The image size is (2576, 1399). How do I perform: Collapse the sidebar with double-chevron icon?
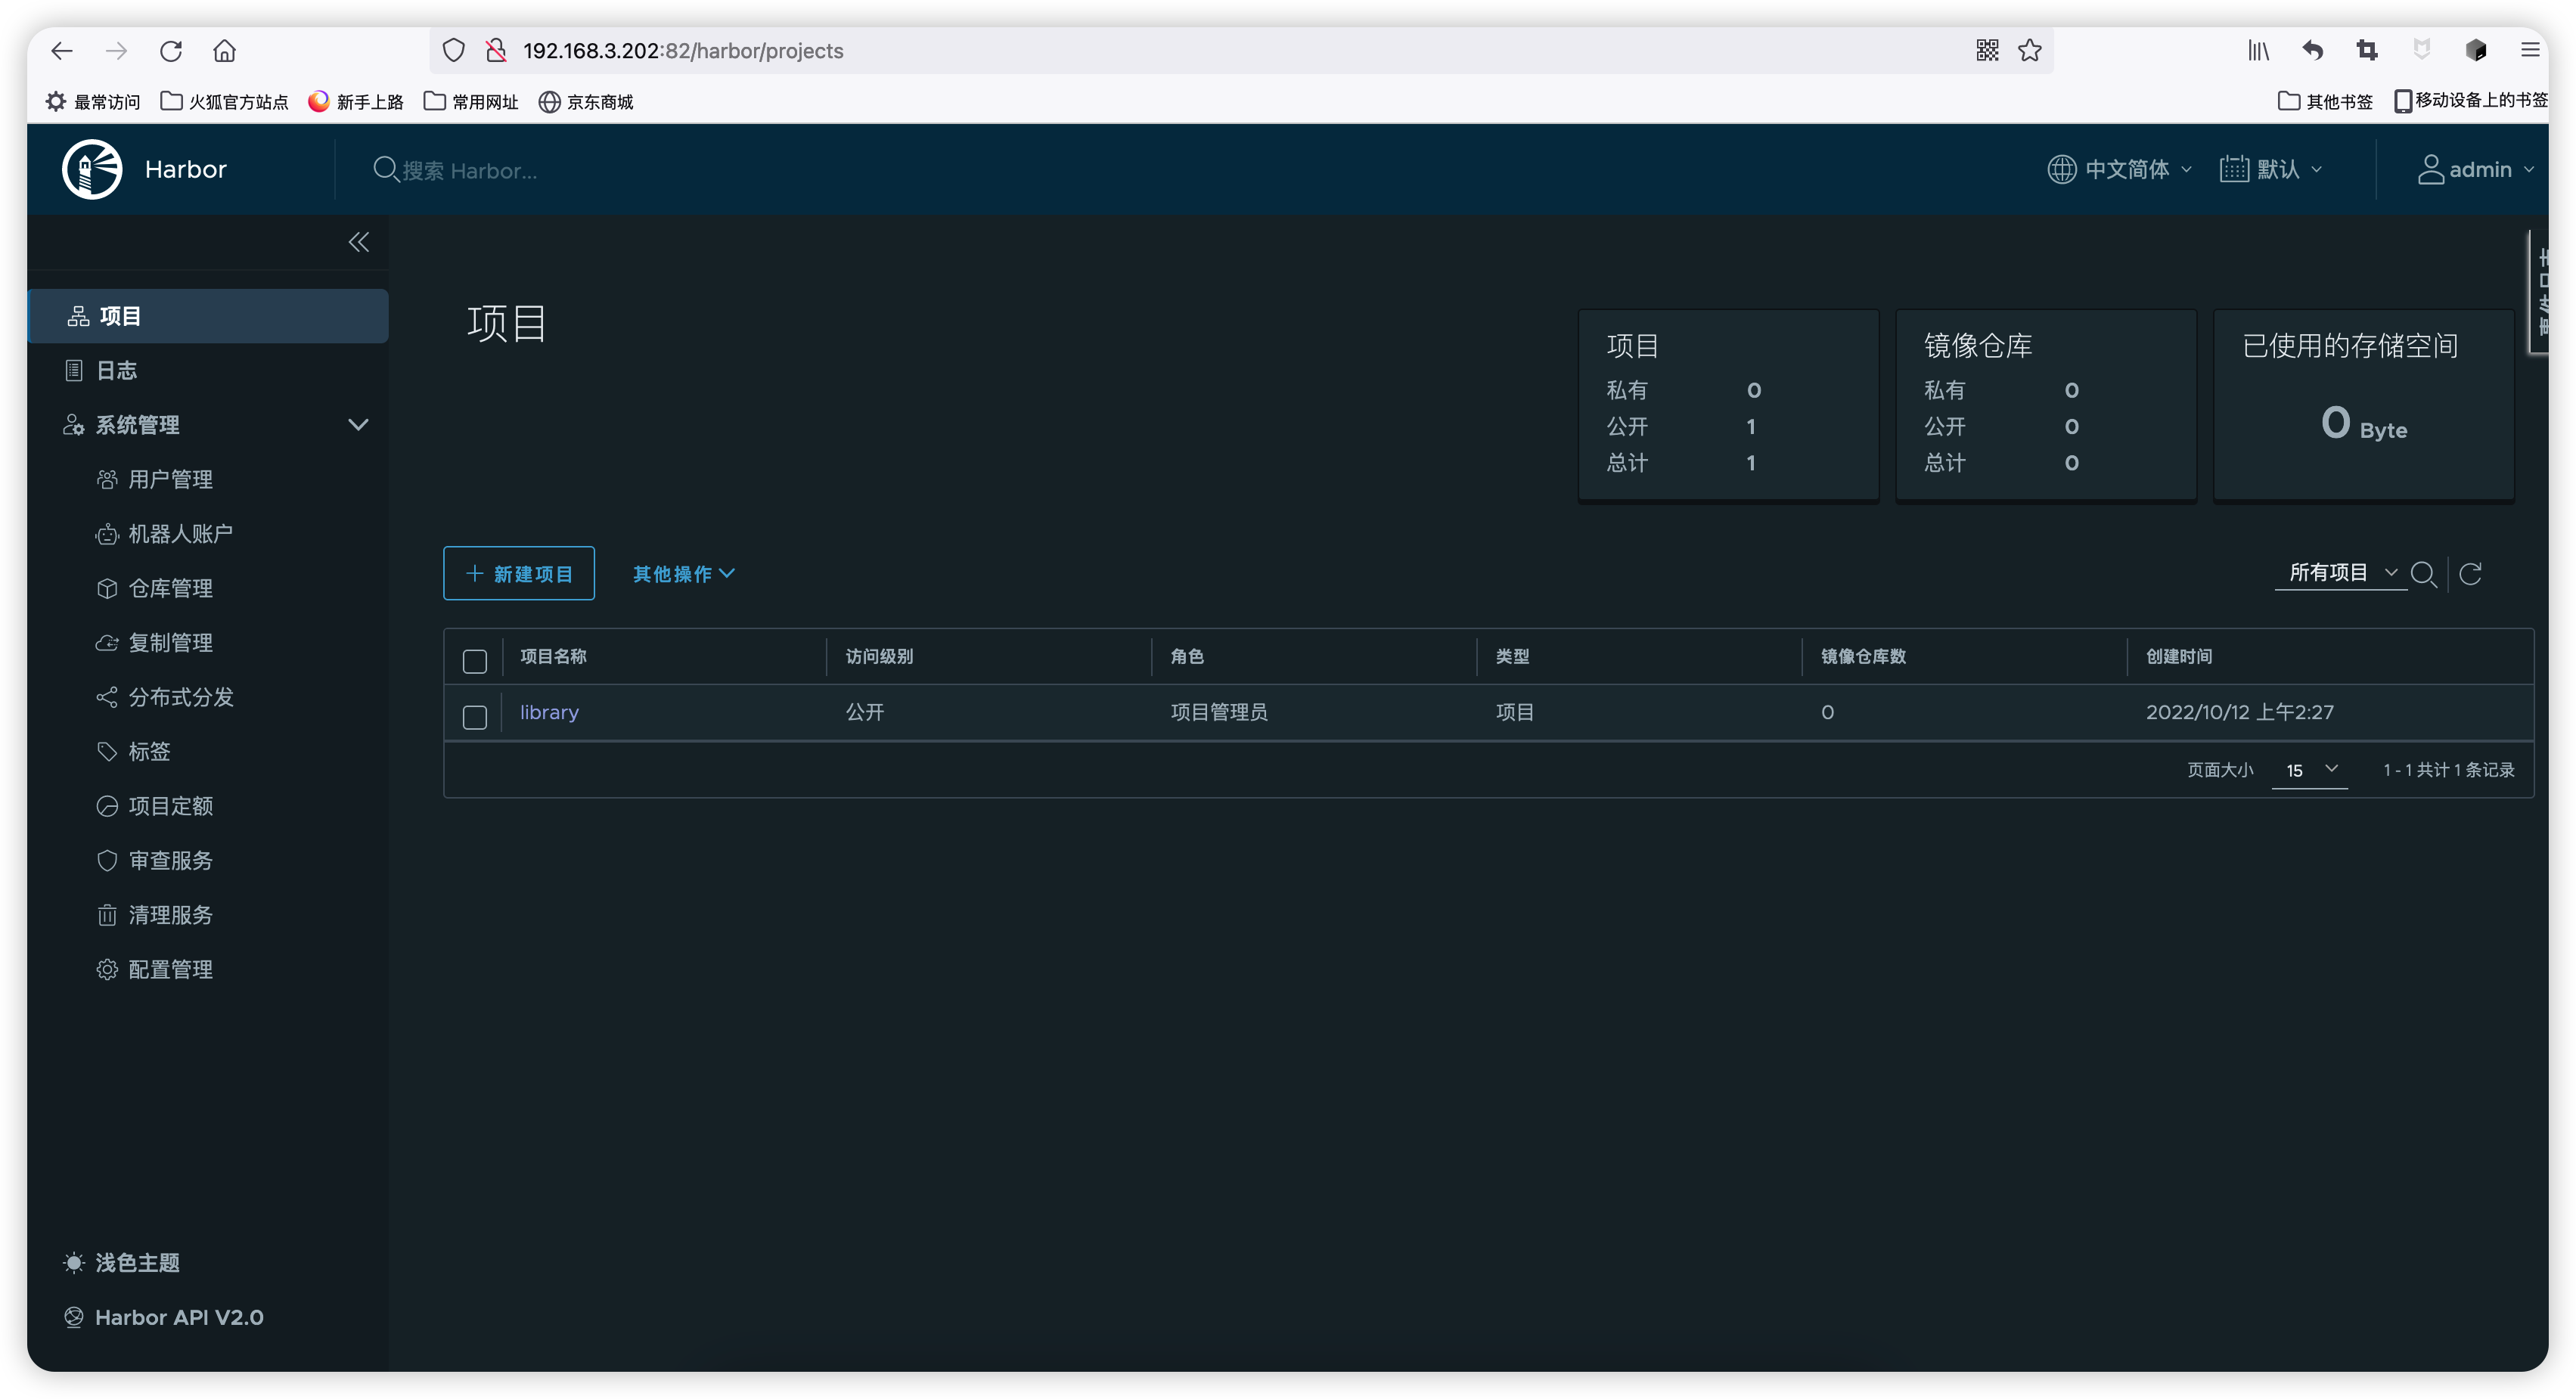coord(358,242)
